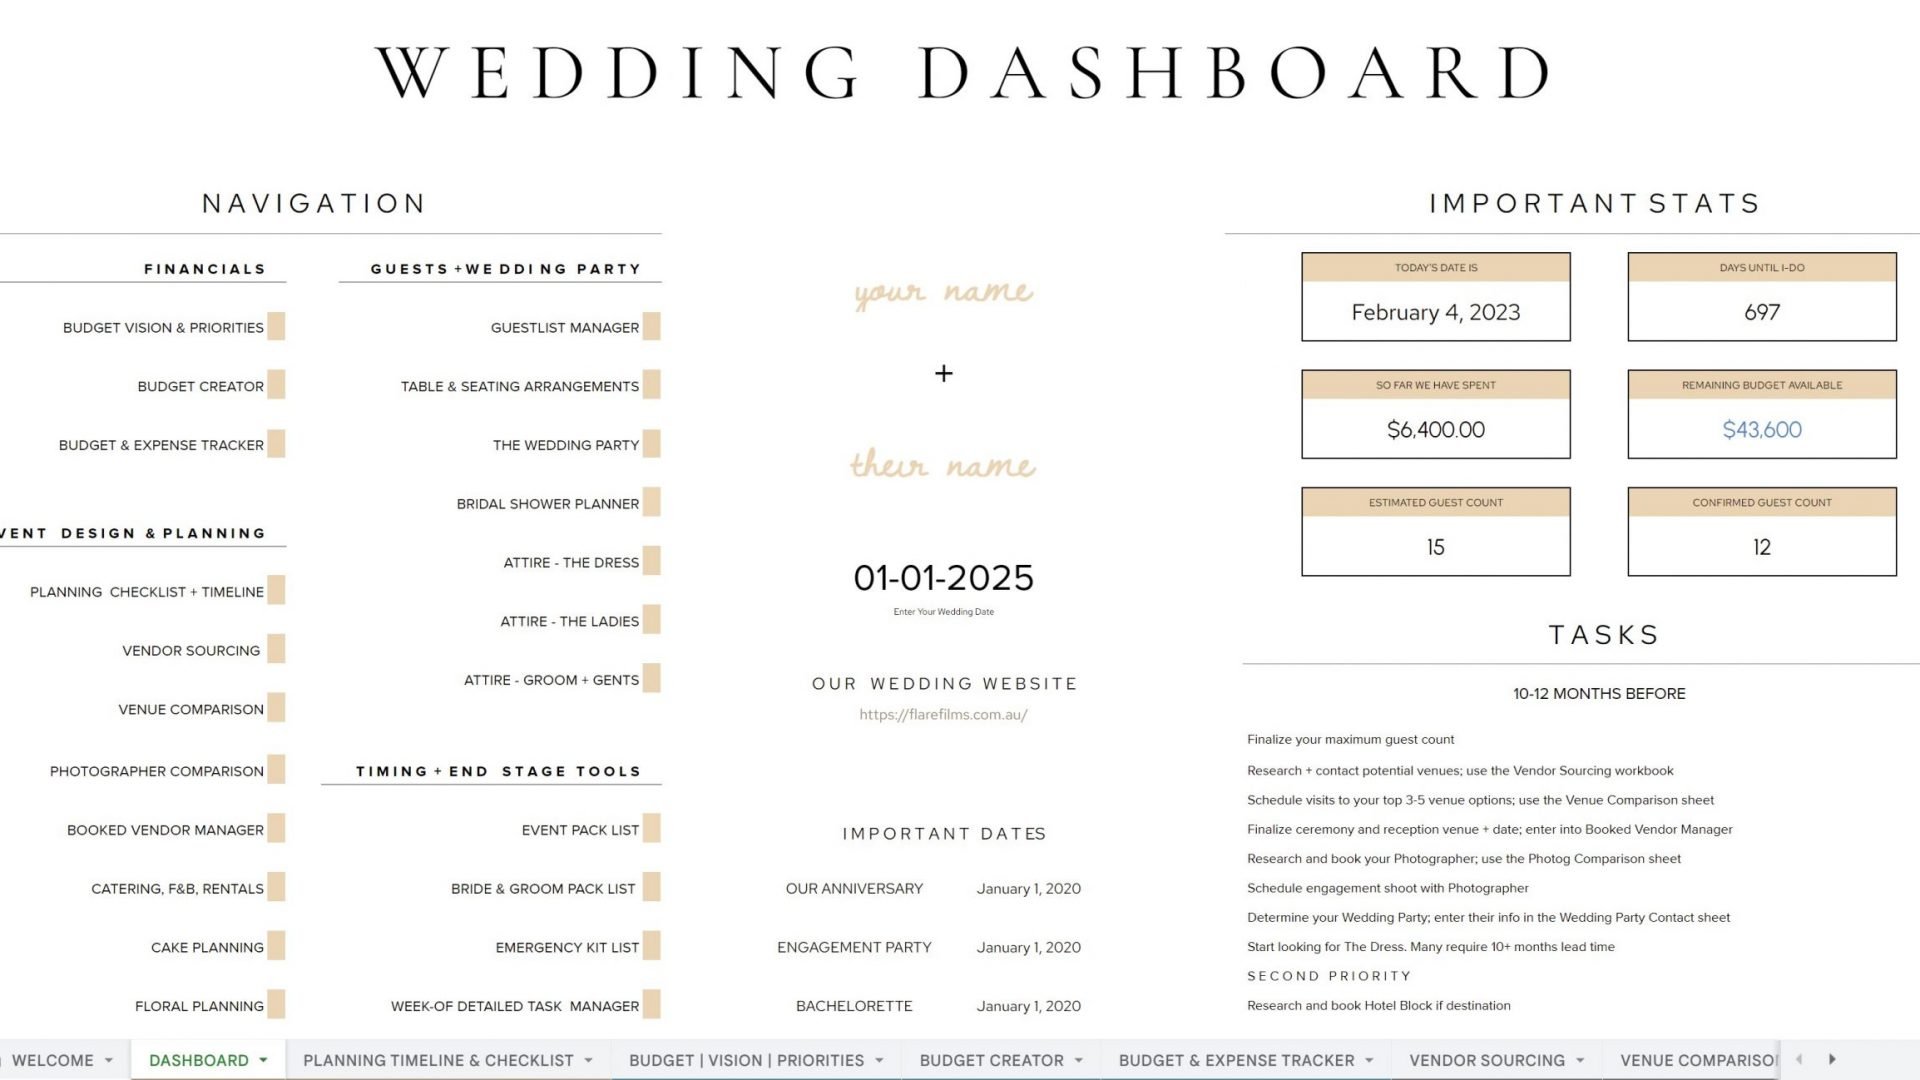Open VENDOR SOURCING navigation link
Screen dimensions: 1920x1080
point(191,651)
